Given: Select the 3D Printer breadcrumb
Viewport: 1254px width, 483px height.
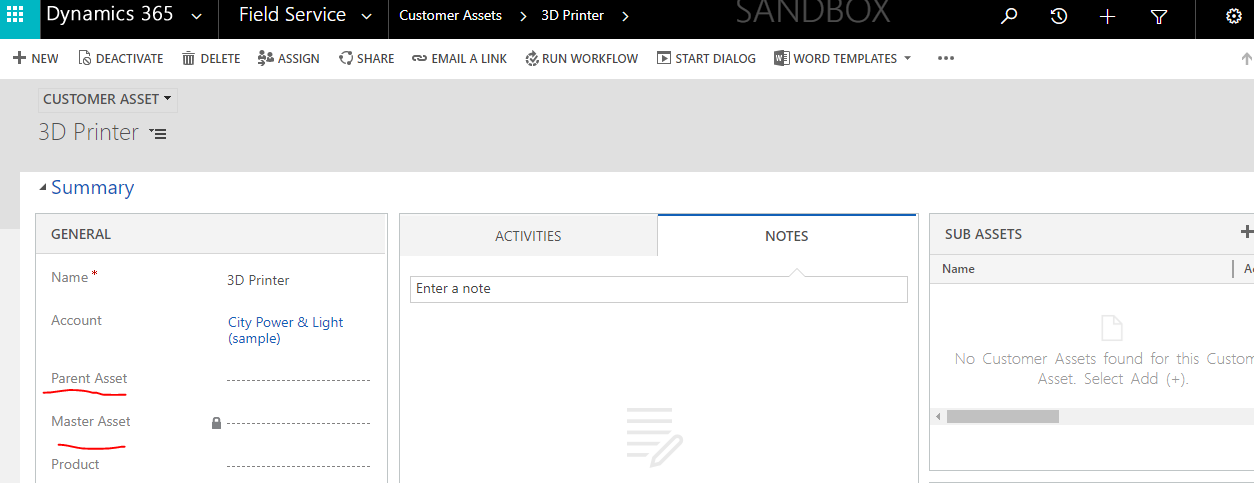Looking at the screenshot, I should pyautogui.click(x=573, y=16).
